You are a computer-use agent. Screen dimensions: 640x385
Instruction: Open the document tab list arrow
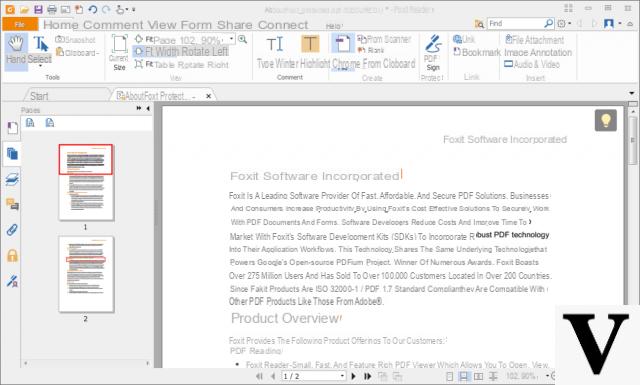(x=631, y=93)
